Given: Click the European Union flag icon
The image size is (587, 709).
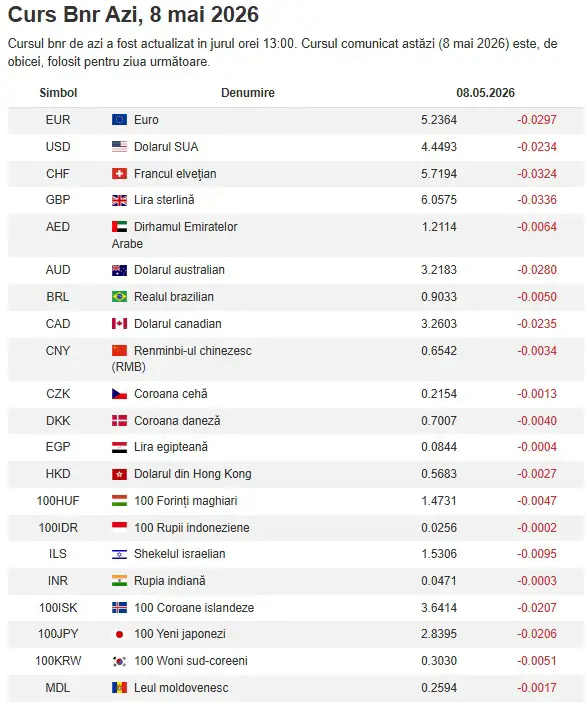Looking at the screenshot, I should (x=119, y=119).
